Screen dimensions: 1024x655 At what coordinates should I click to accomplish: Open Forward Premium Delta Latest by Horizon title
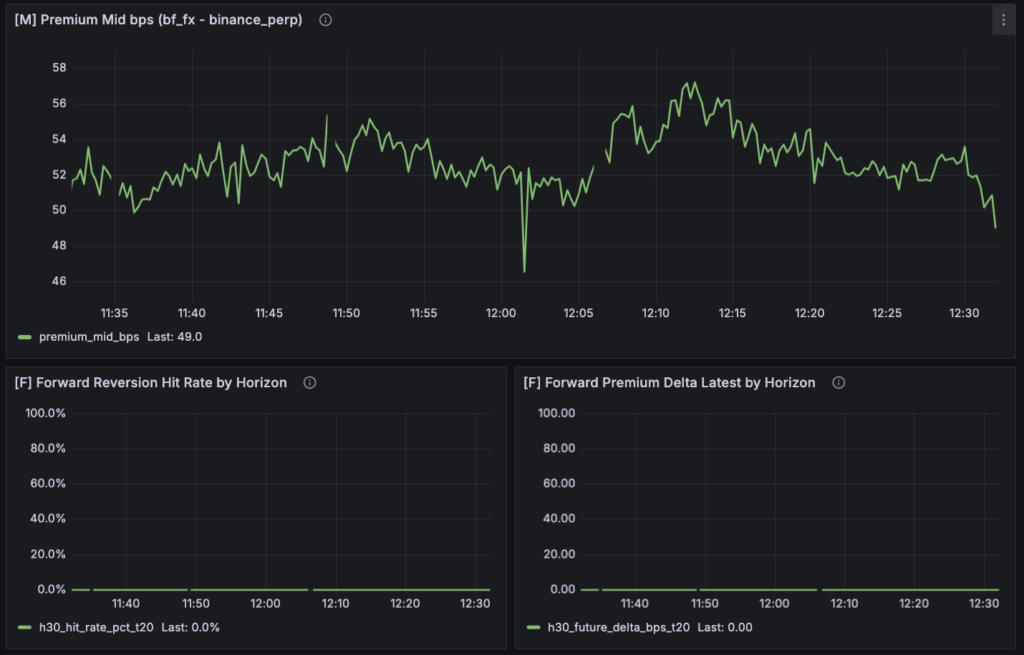point(669,383)
